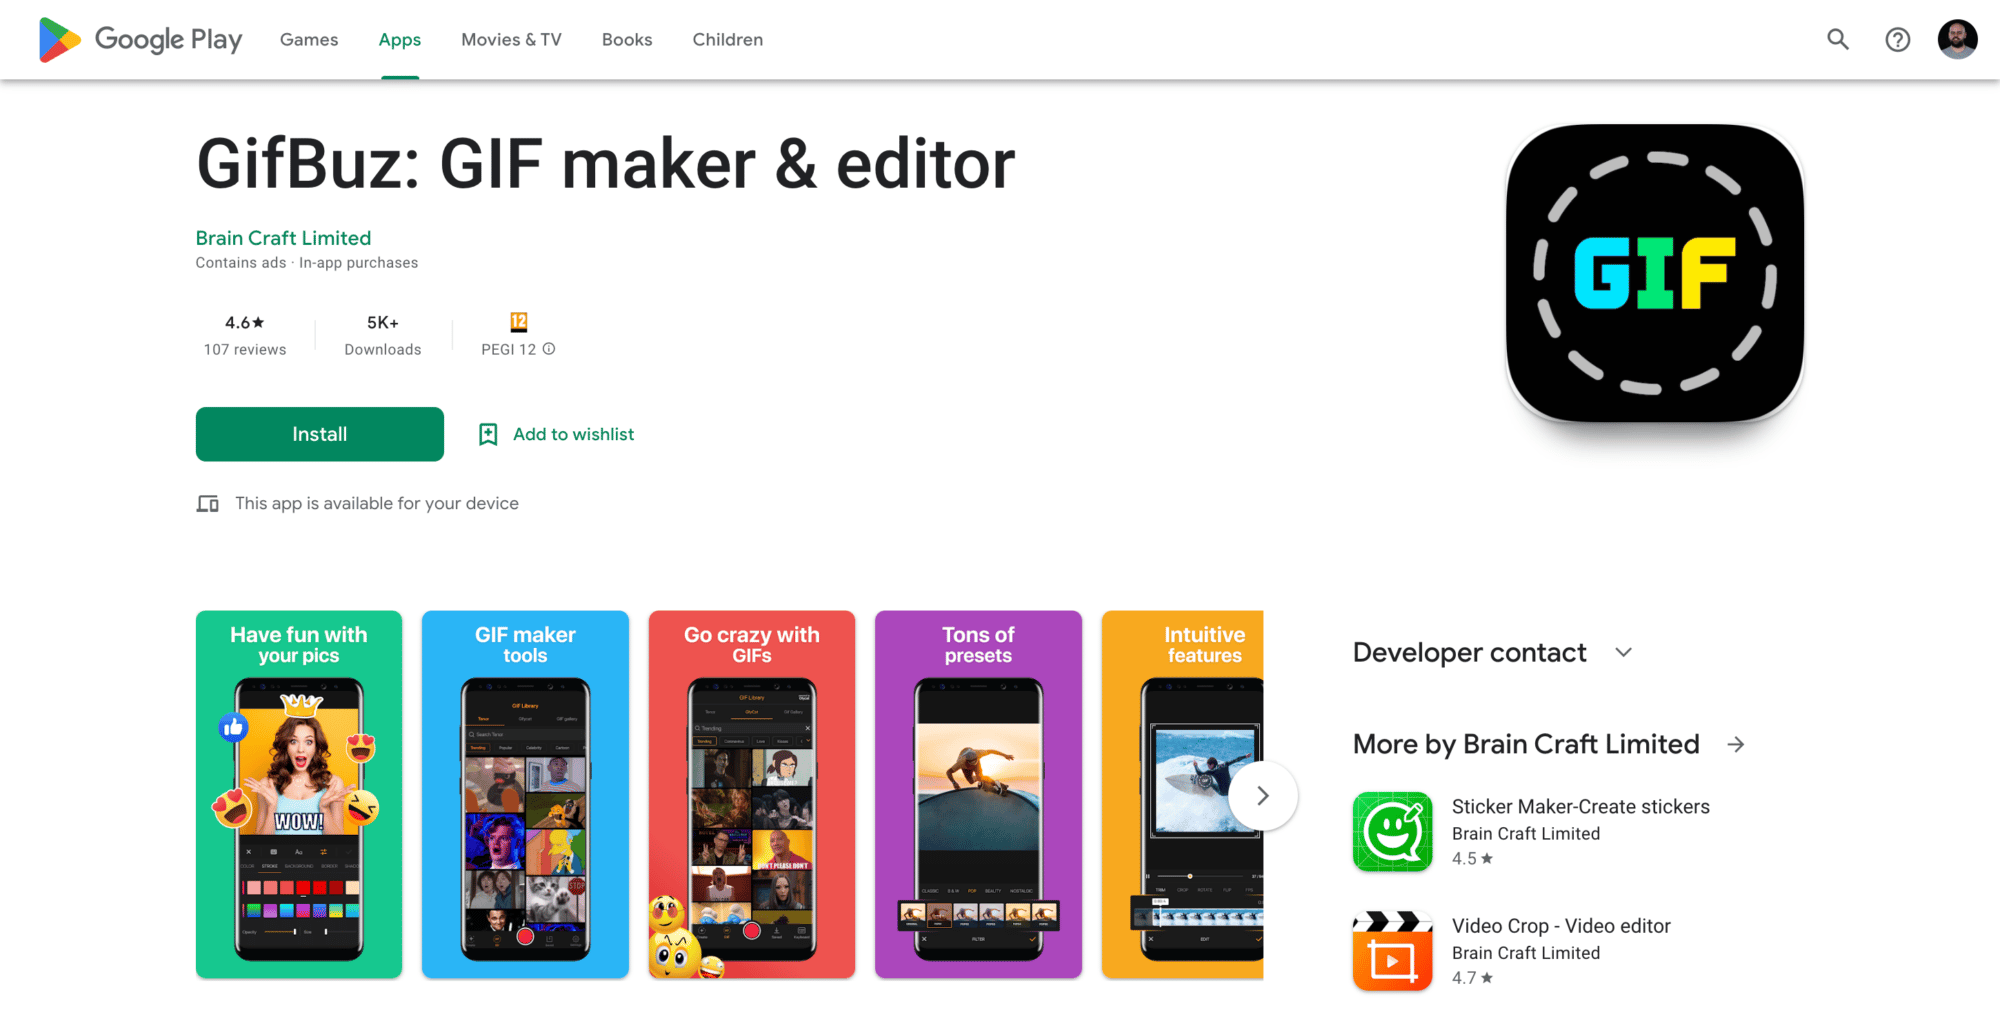This screenshot has width=2000, height=1010.
Task: Open the account profile avatar
Action: coord(1958,40)
